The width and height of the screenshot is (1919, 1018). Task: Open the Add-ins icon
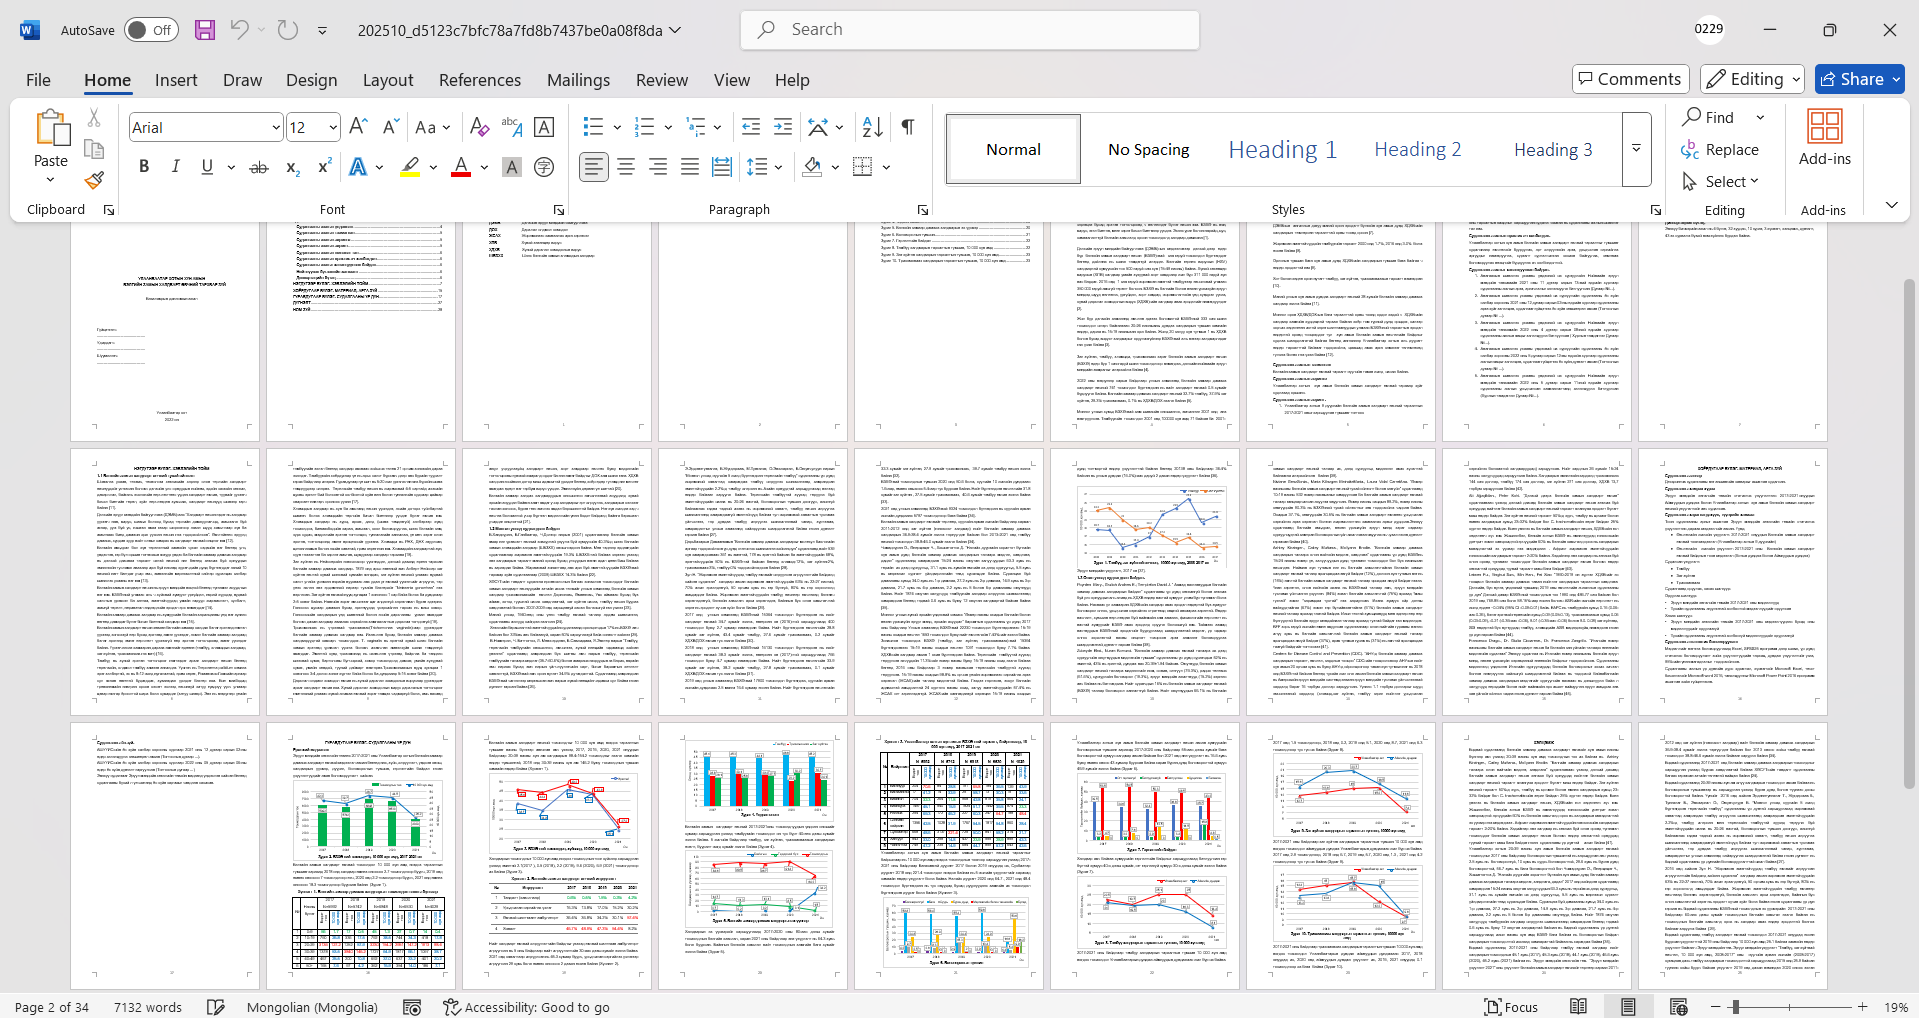[x=1824, y=138]
